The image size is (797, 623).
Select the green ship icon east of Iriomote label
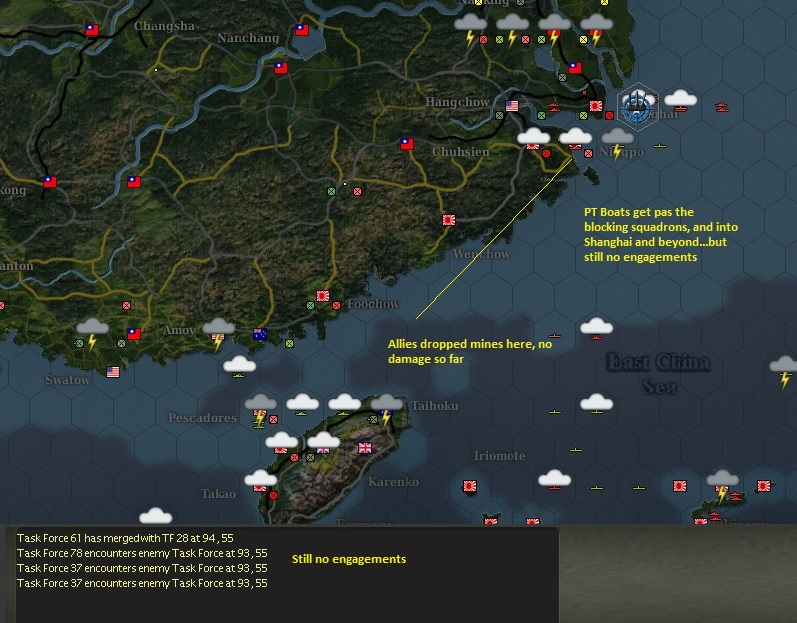[575, 450]
